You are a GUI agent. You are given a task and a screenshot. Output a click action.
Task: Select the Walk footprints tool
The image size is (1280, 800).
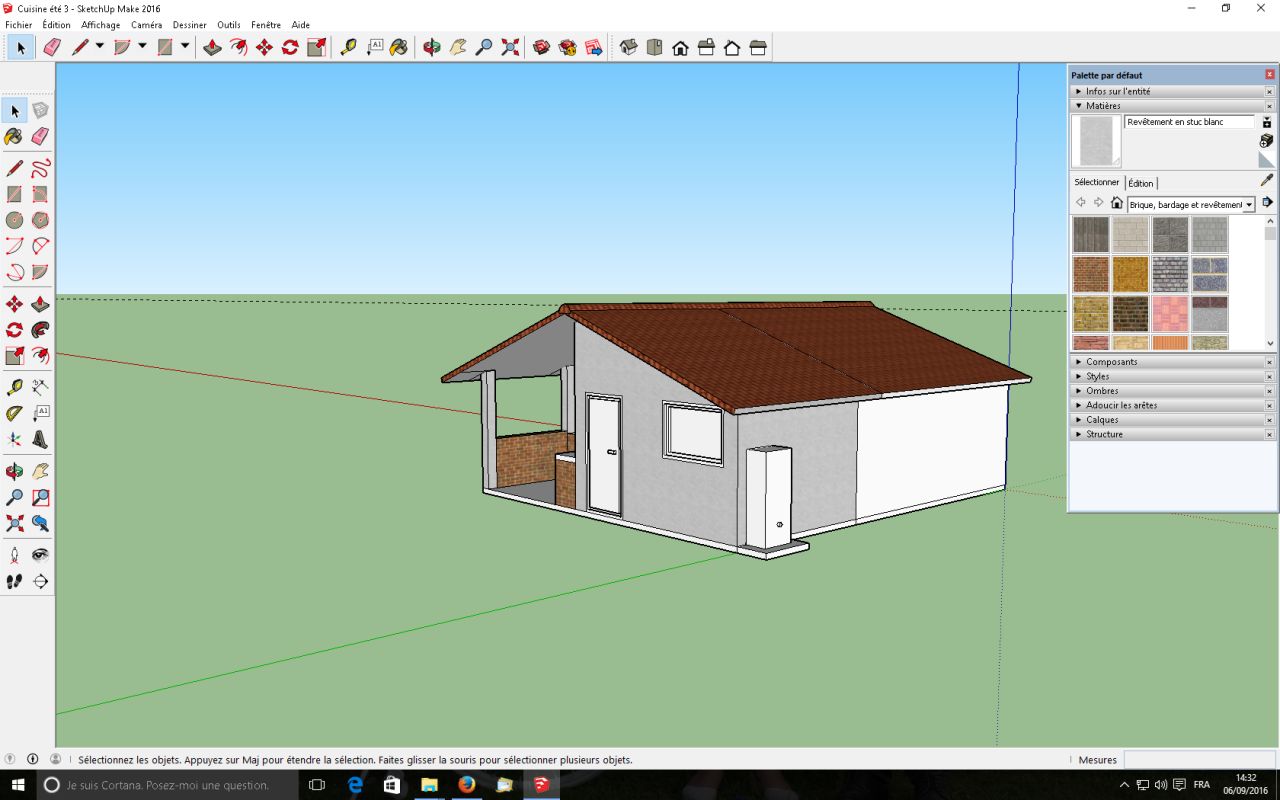point(14,581)
